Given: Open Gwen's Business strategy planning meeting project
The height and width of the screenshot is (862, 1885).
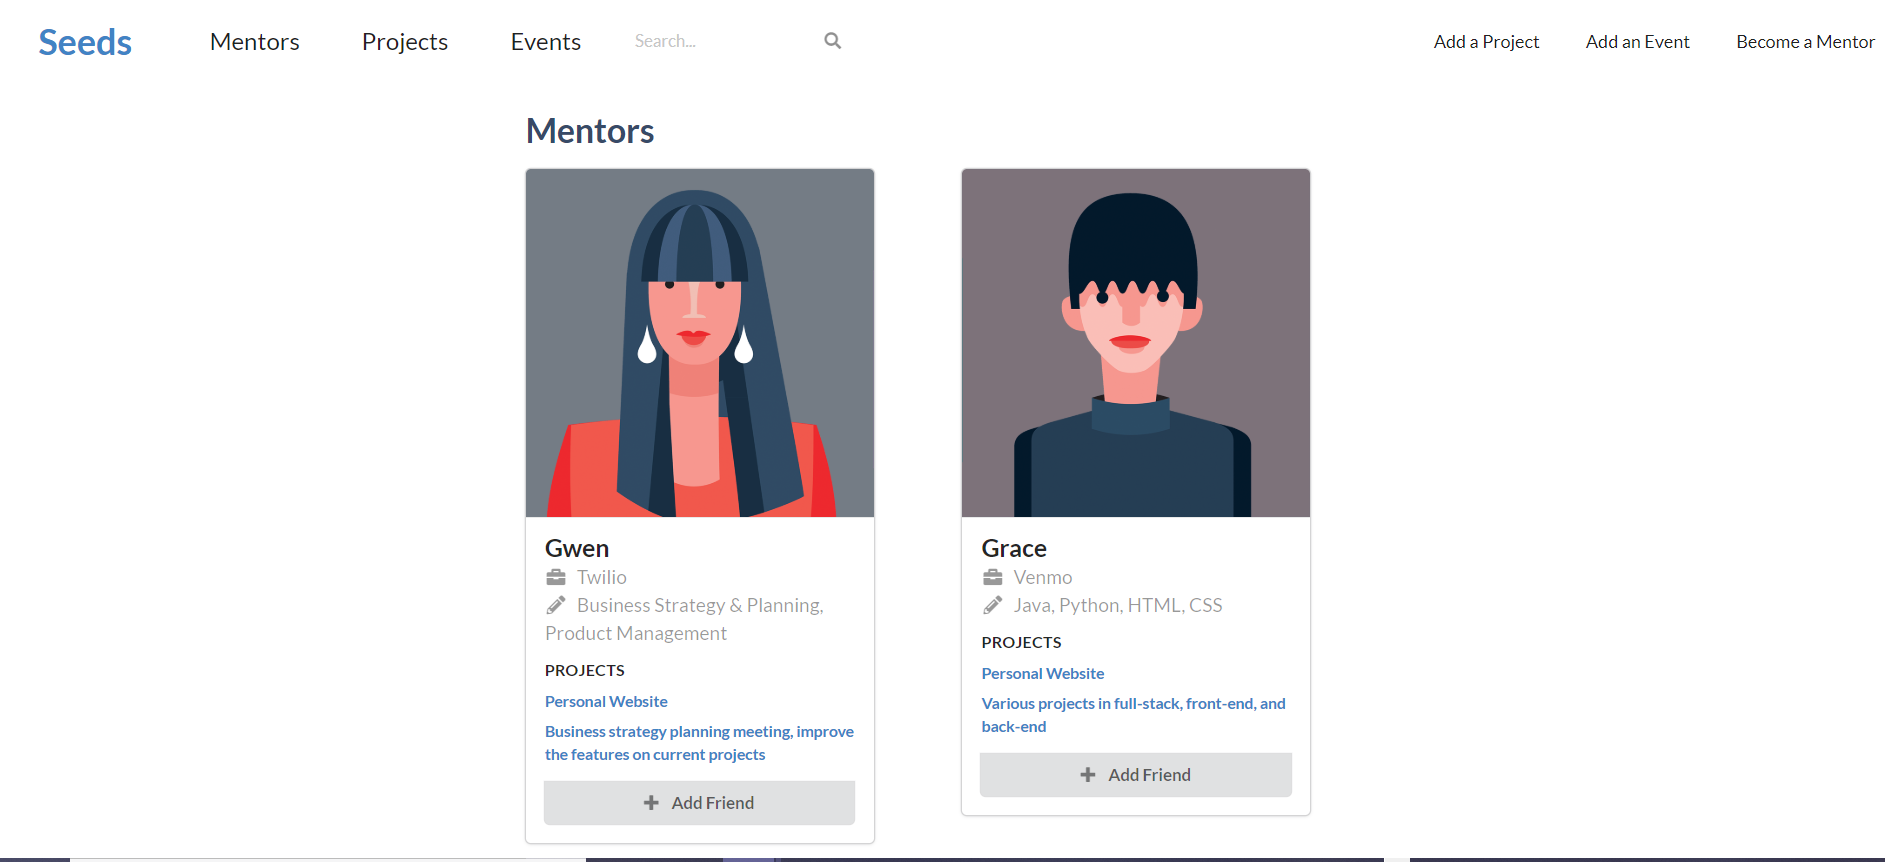Looking at the screenshot, I should (699, 743).
